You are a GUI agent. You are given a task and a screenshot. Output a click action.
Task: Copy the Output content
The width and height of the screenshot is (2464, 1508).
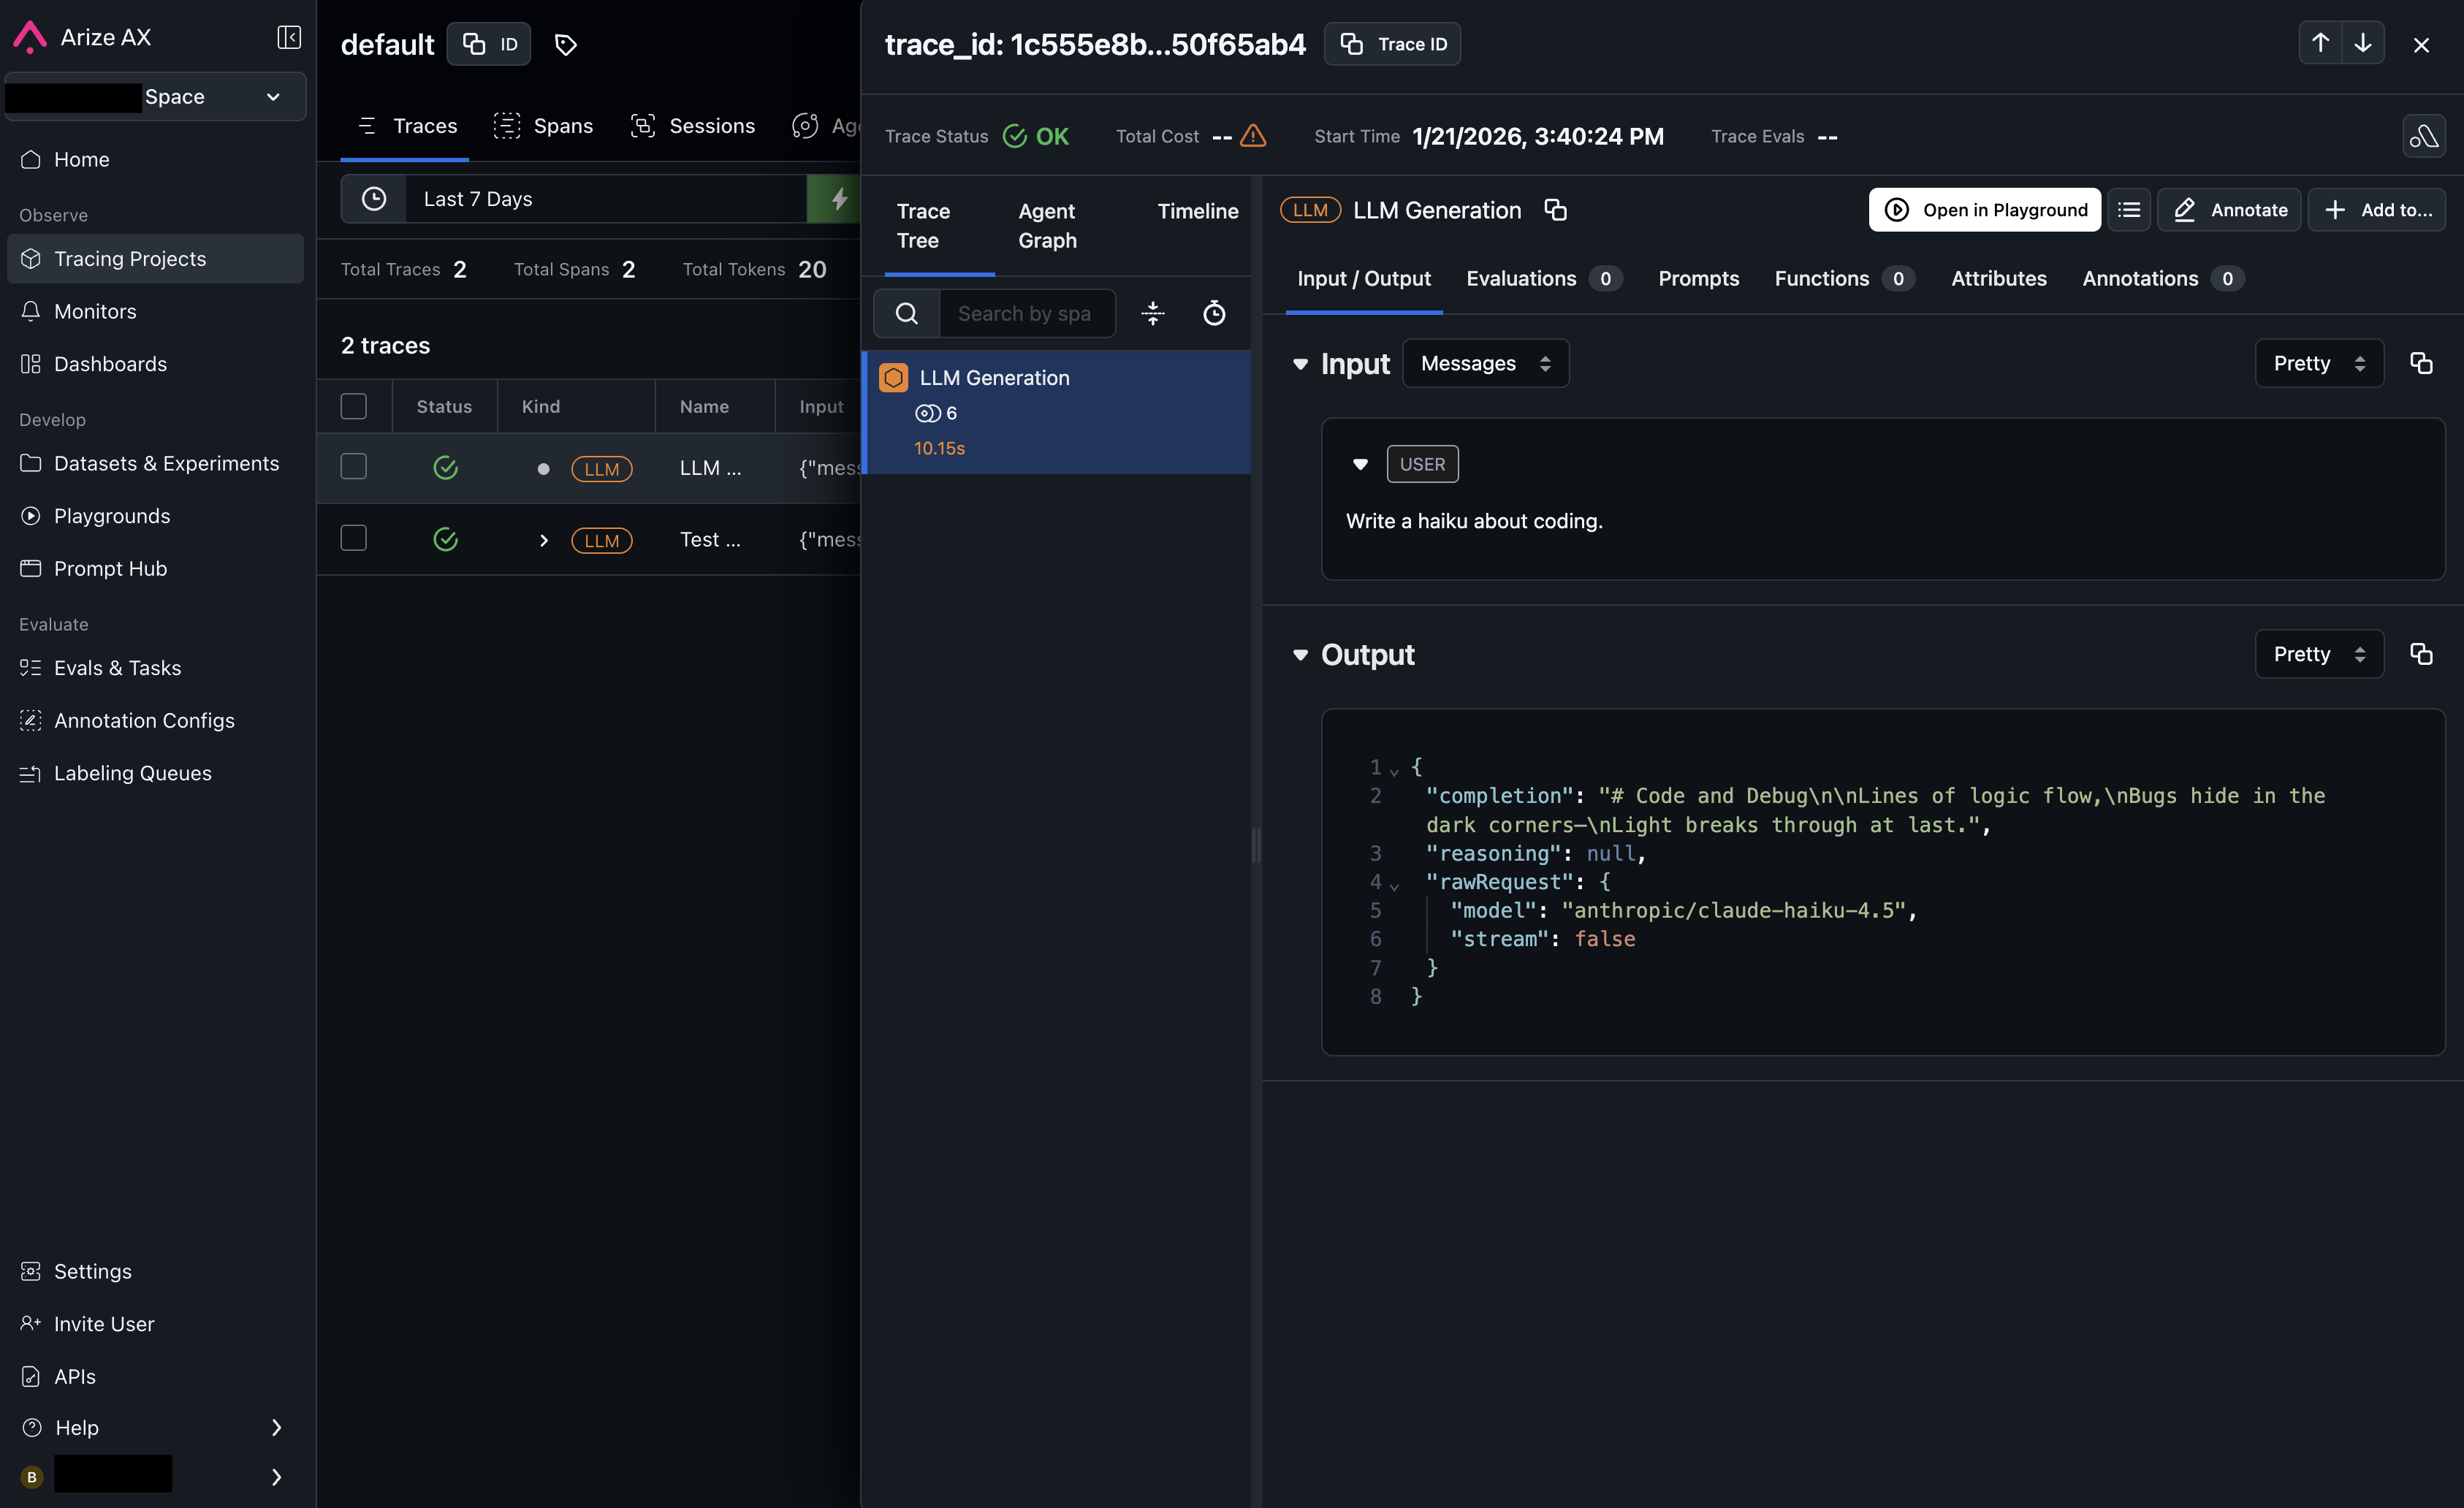pyautogui.click(x=2421, y=654)
